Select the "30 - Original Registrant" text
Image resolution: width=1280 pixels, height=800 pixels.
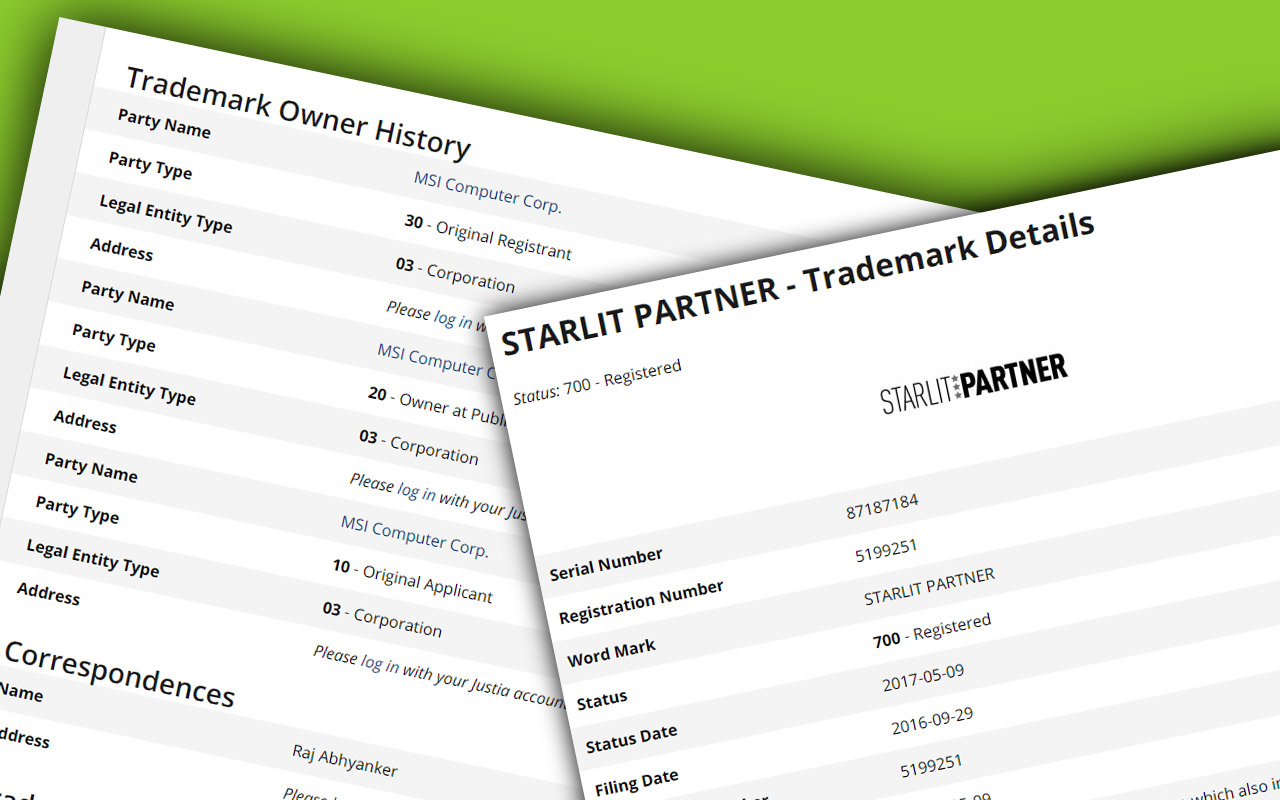point(488,236)
